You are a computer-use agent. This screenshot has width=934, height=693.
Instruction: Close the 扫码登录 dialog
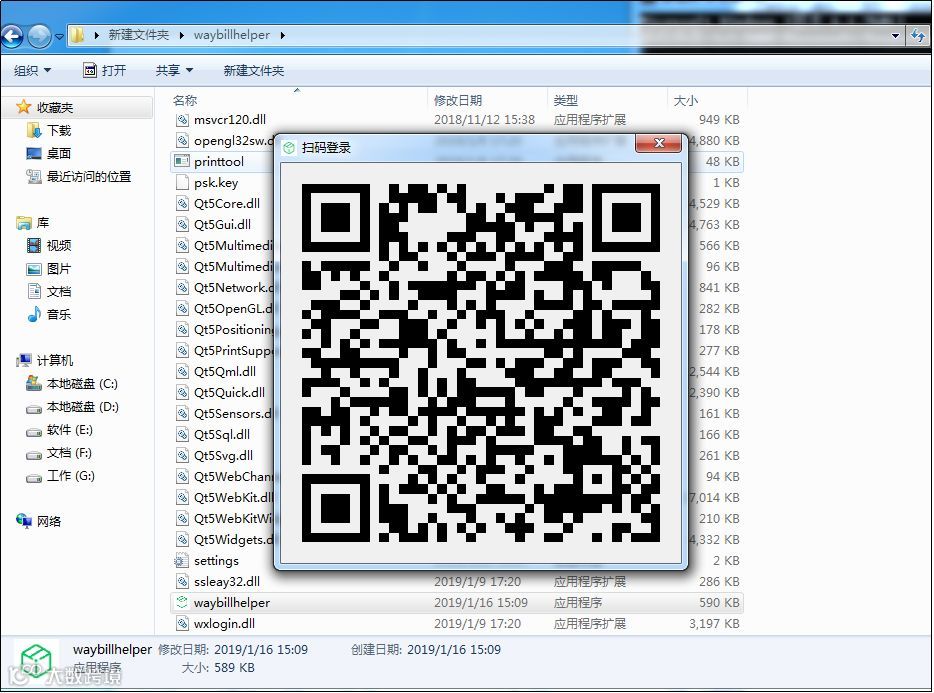pos(659,143)
